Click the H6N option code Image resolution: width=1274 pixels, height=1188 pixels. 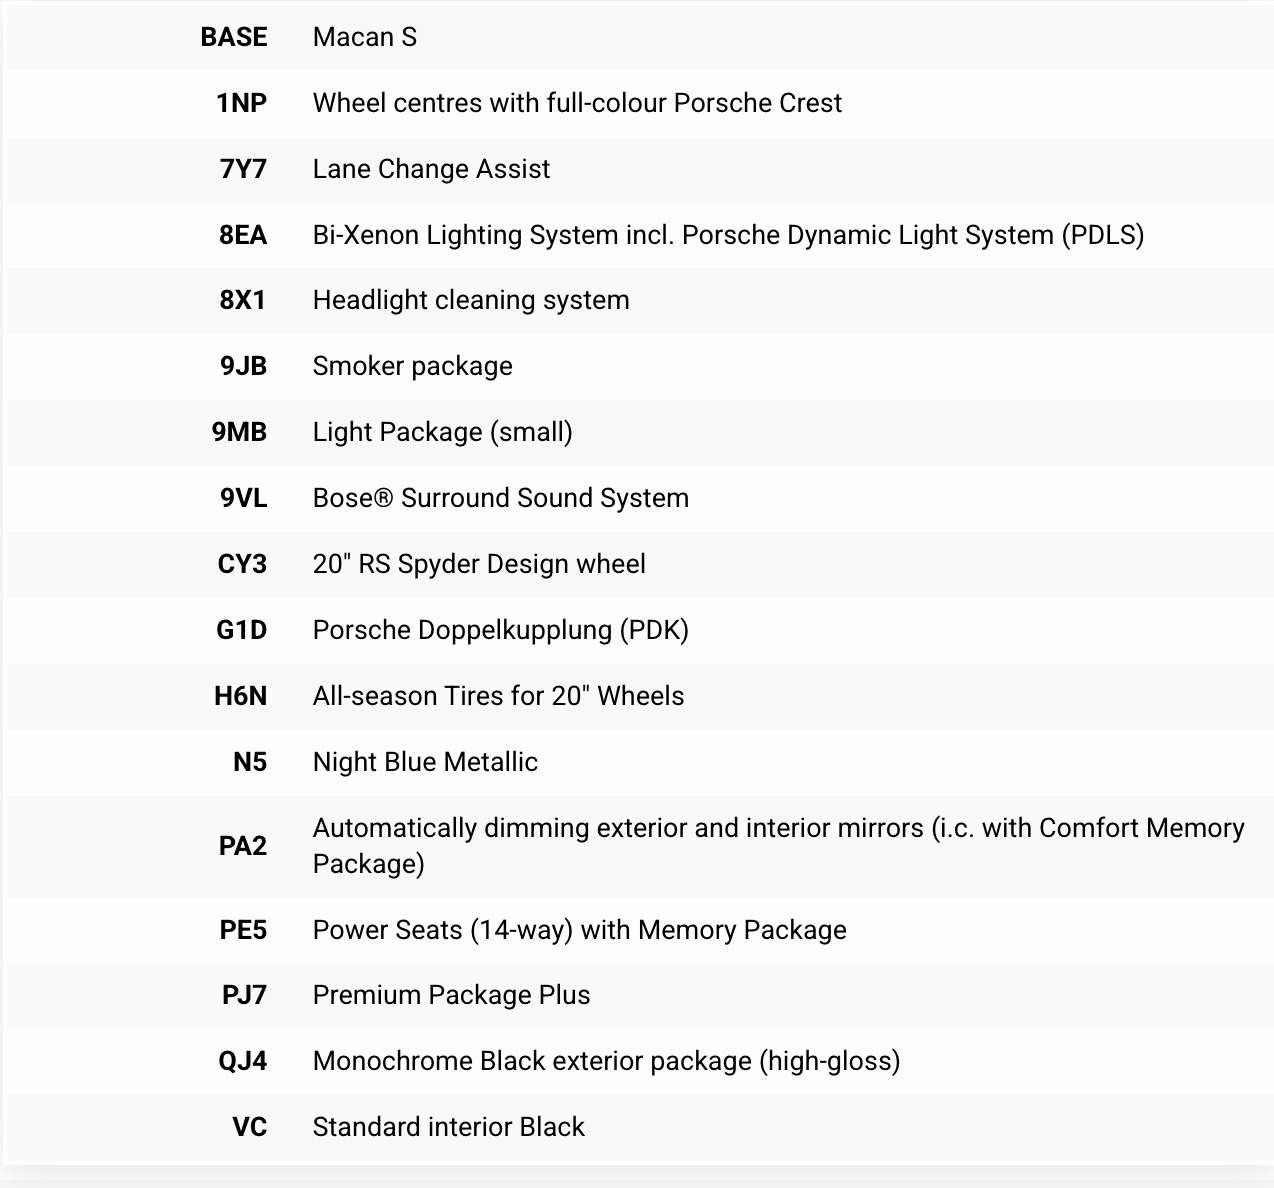point(240,696)
